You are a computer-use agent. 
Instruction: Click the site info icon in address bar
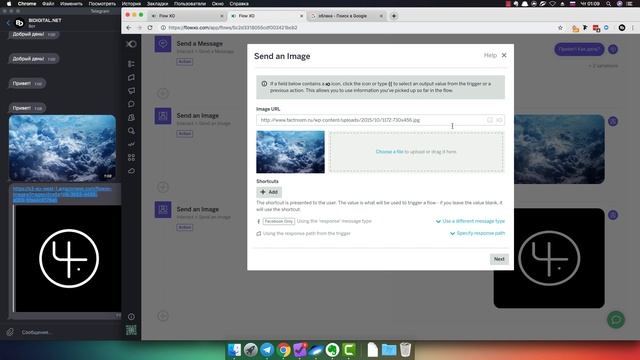click(x=163, y=27)
